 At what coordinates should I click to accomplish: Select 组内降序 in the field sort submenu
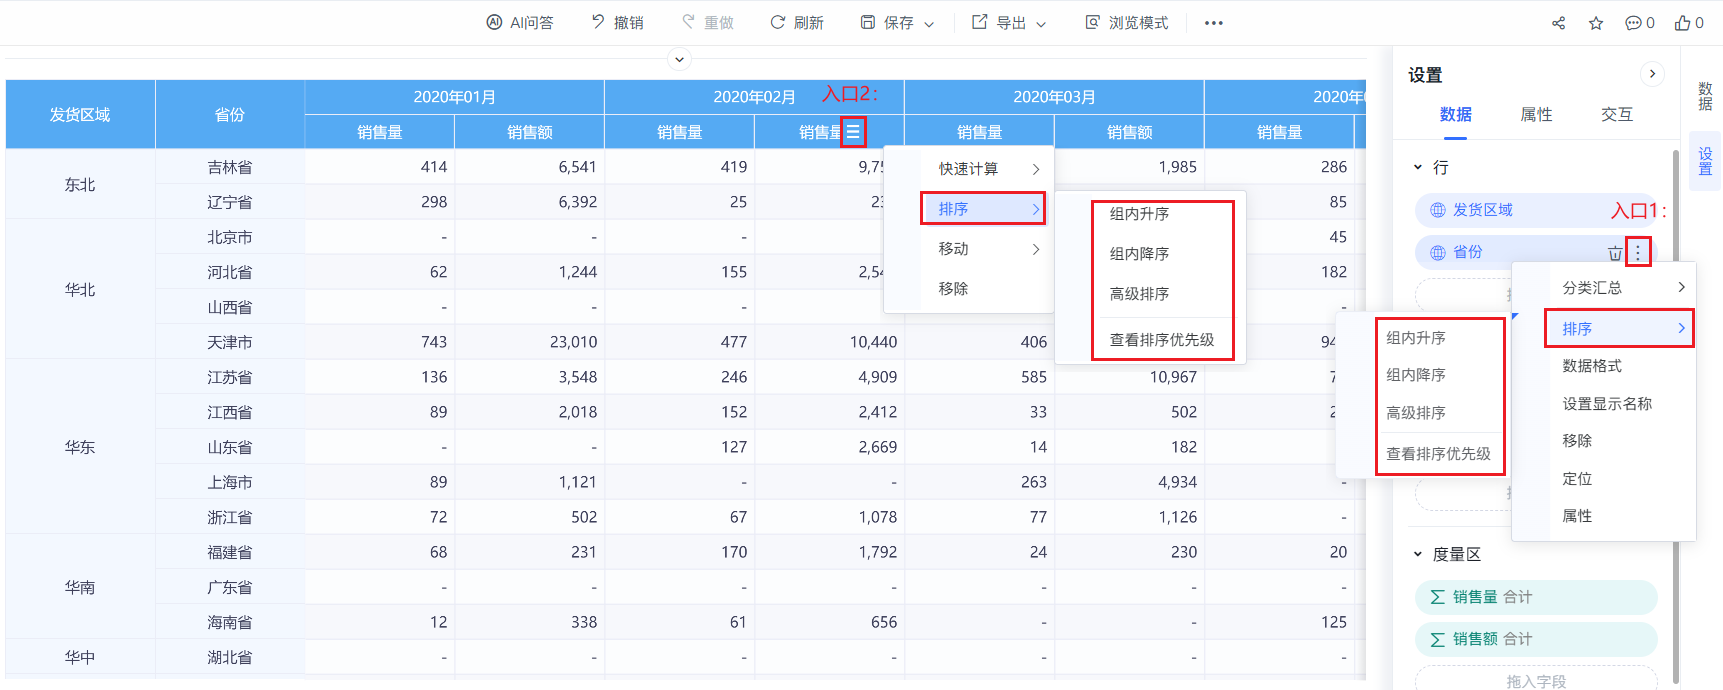[x=1416, y=375]
